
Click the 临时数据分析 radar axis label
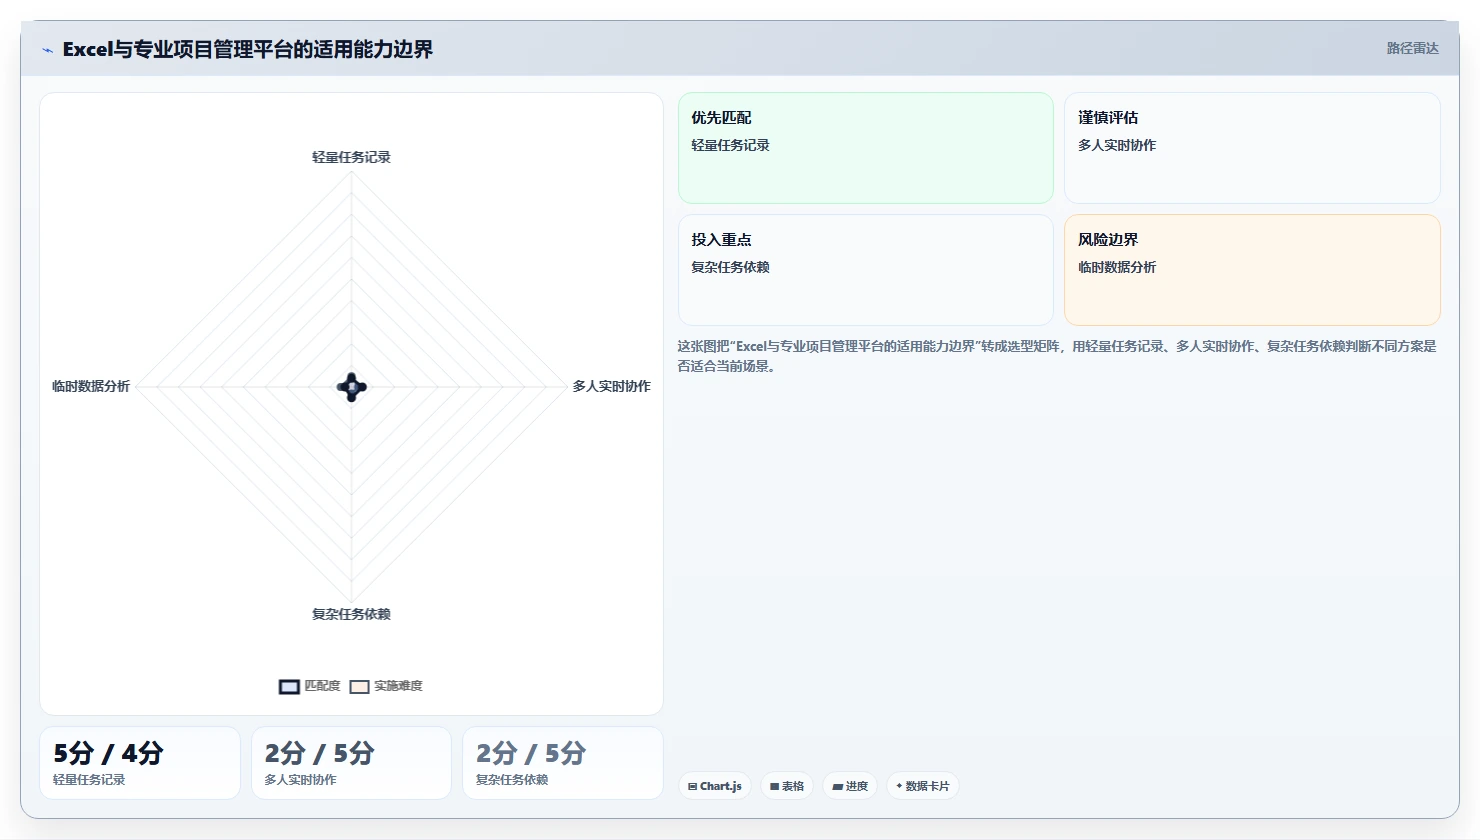click(x=91, y=386)
